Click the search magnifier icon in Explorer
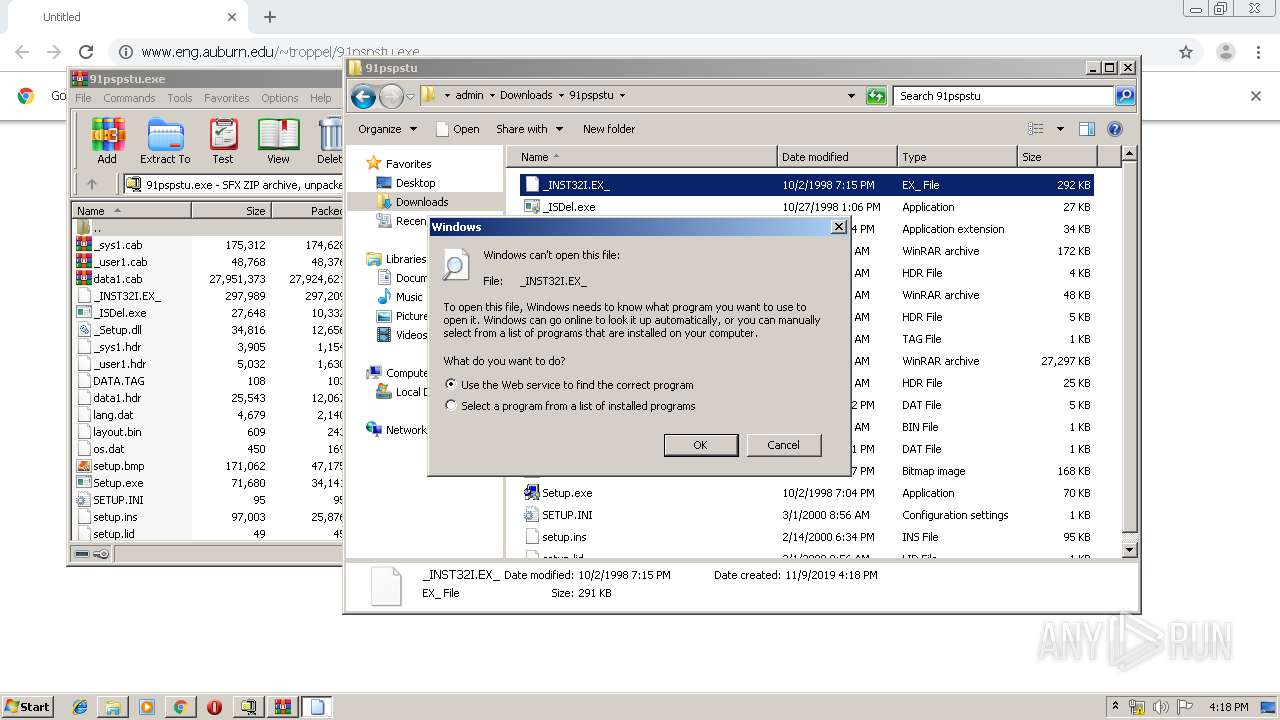Viewport: 1280px width, 720px height. pyautogui.click(x=1125, y=96)
